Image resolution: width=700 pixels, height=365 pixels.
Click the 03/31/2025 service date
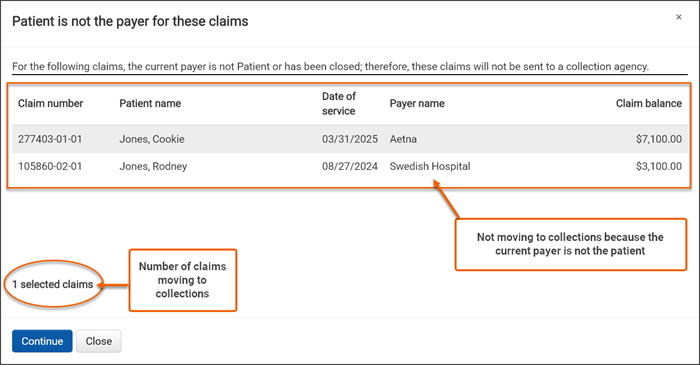pos(350,139)
